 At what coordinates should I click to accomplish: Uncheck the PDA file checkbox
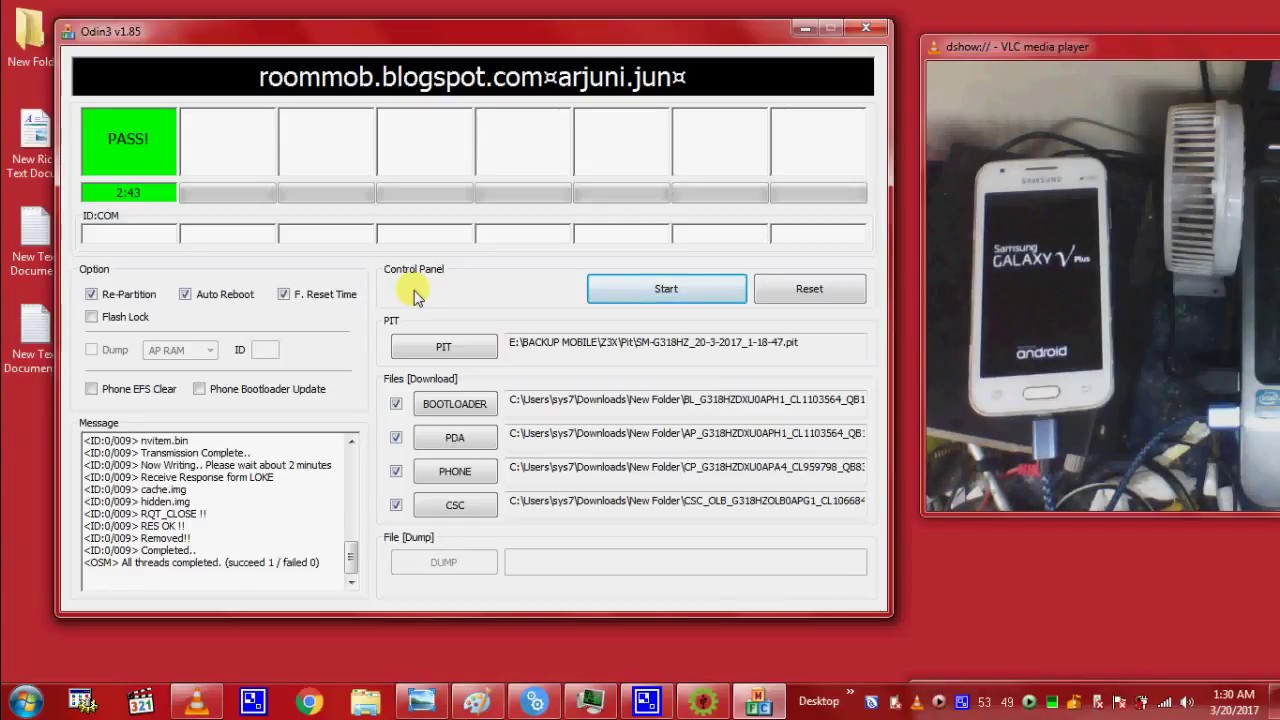pos(396,438)
